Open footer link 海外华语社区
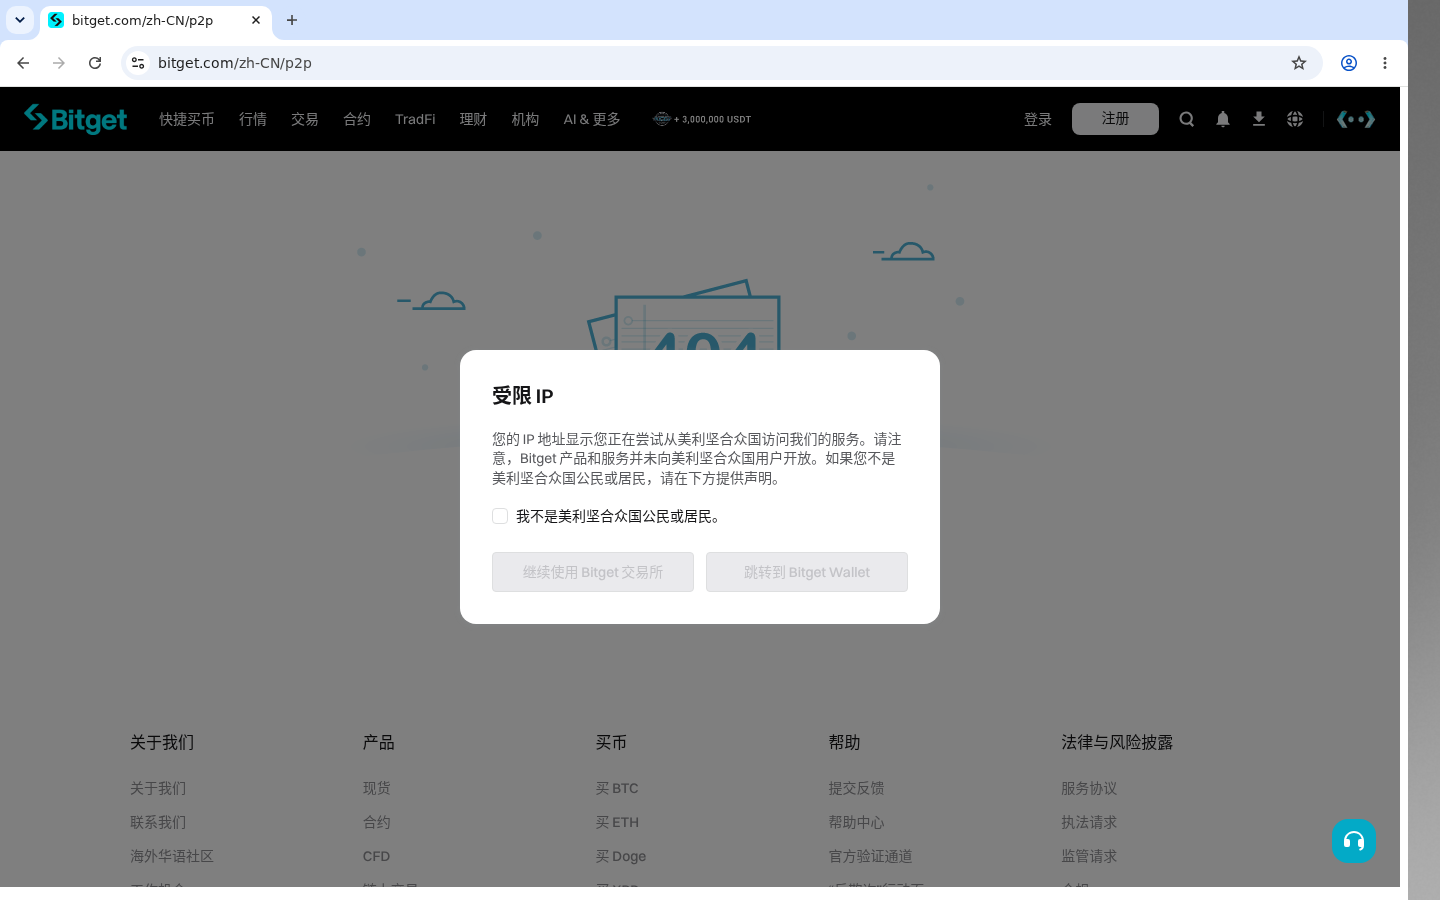The image size is (1440, 900). pos(172,856)
